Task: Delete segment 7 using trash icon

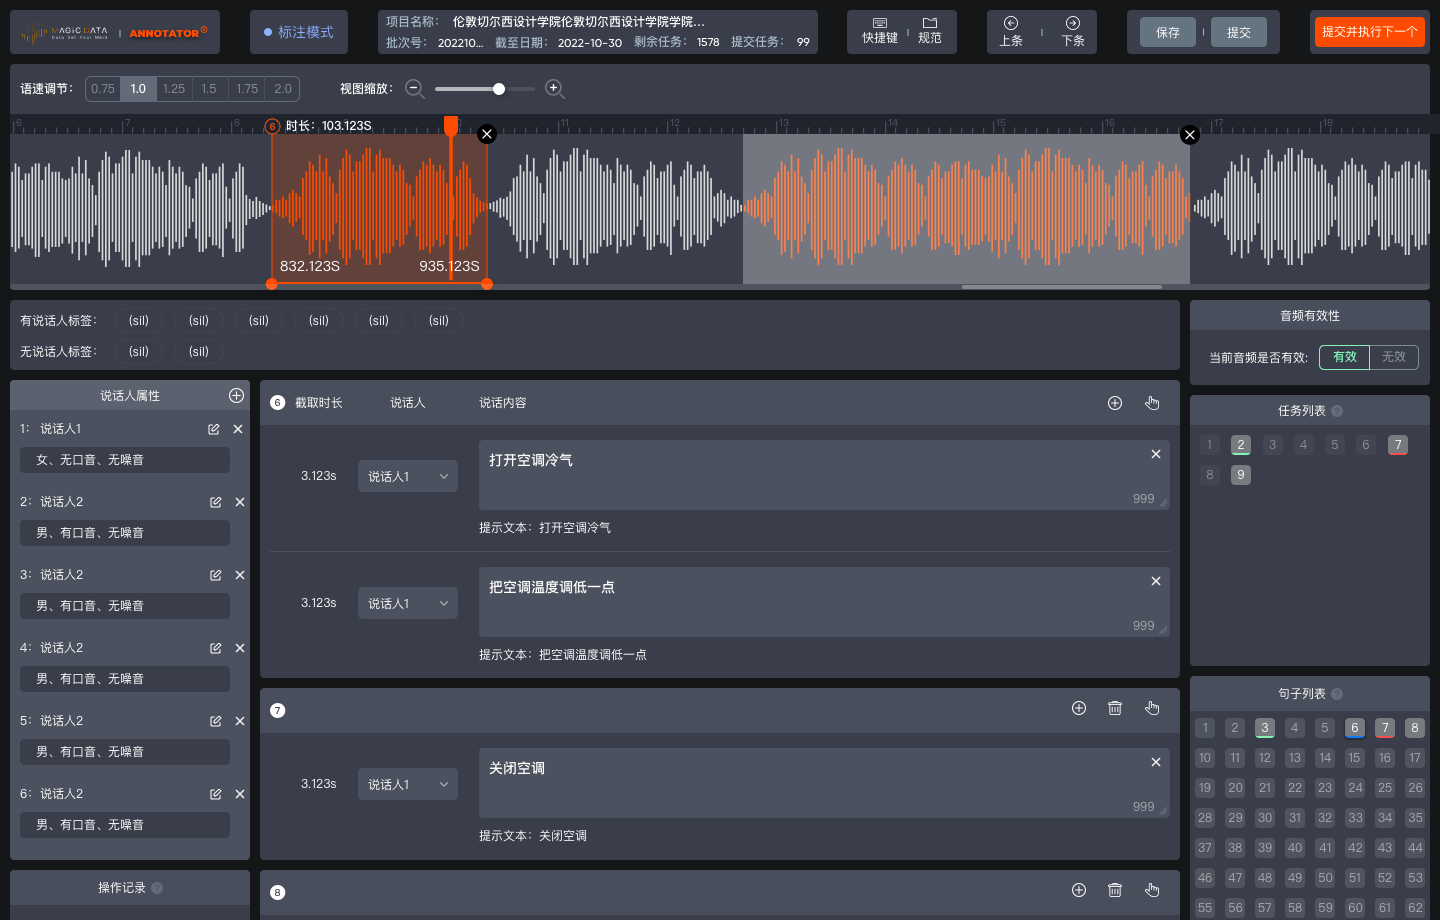Action: click(x=1115, y=708)
